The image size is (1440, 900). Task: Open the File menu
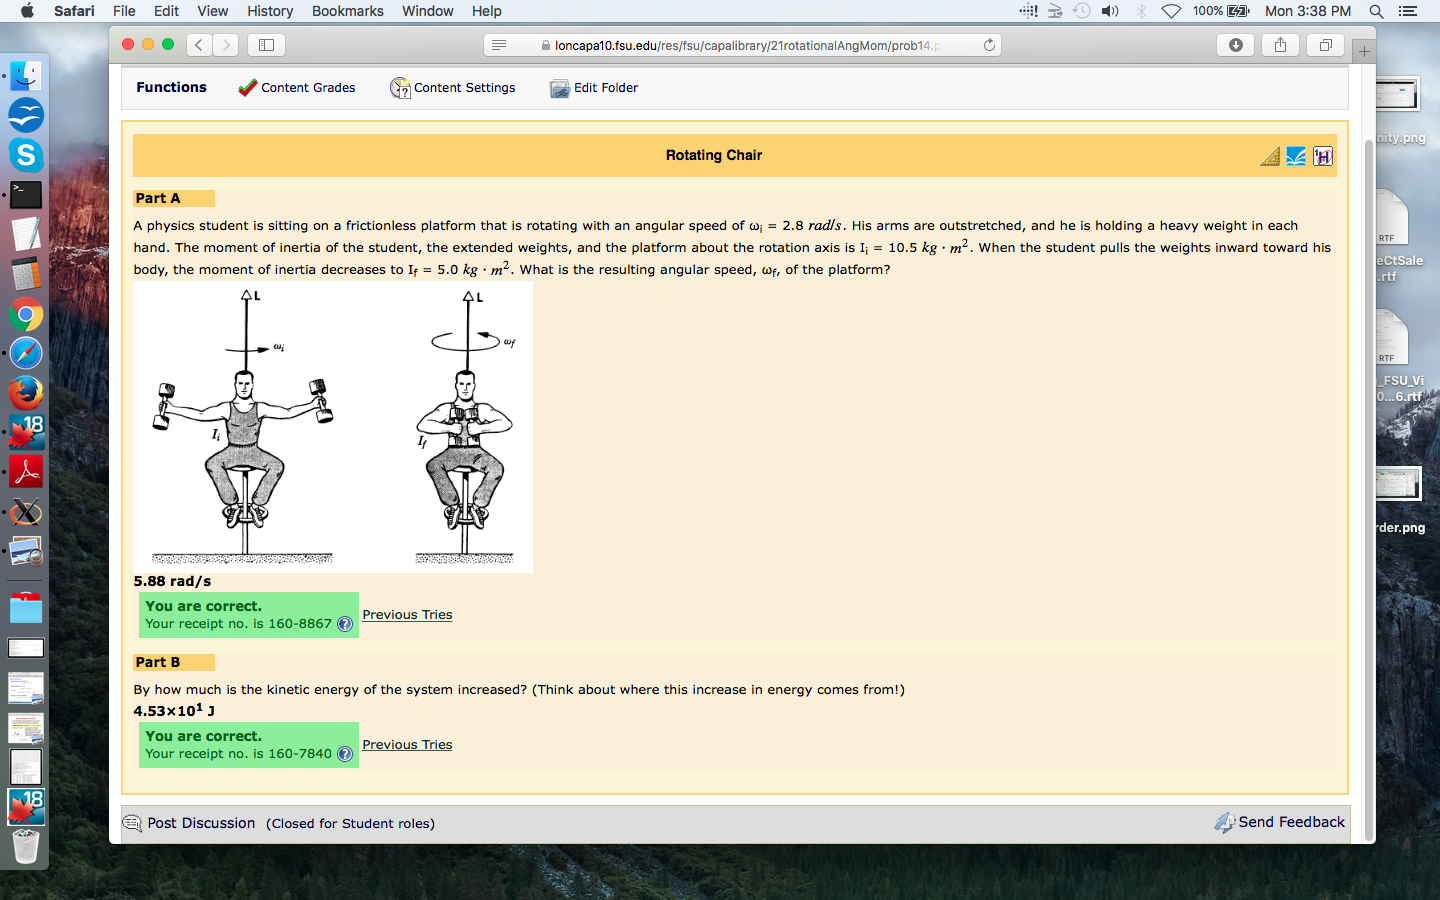pyautogui.click(x=124, y=11)
